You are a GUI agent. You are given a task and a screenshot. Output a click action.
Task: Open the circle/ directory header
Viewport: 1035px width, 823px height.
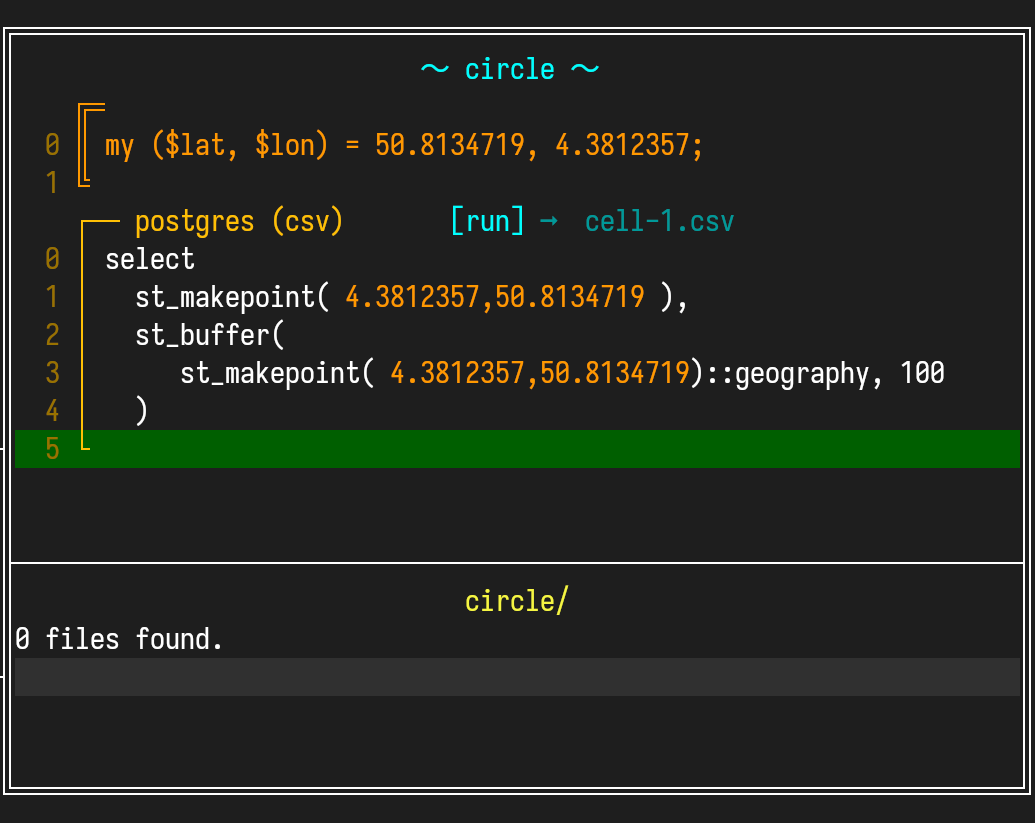pos(516,601)
